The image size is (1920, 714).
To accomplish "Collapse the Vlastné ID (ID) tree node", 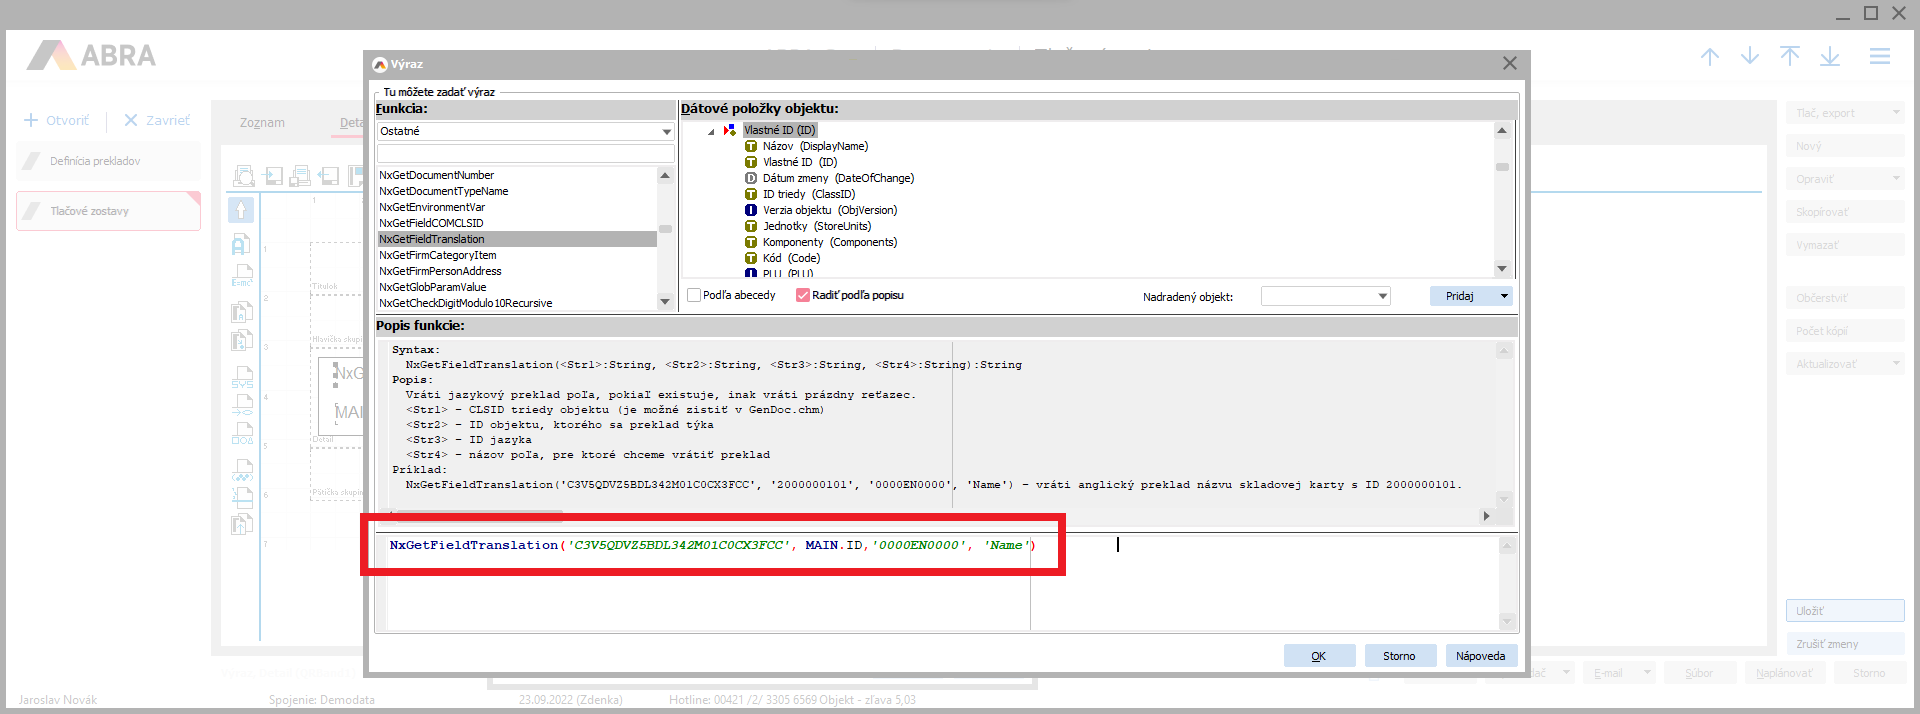I will 711,131.
